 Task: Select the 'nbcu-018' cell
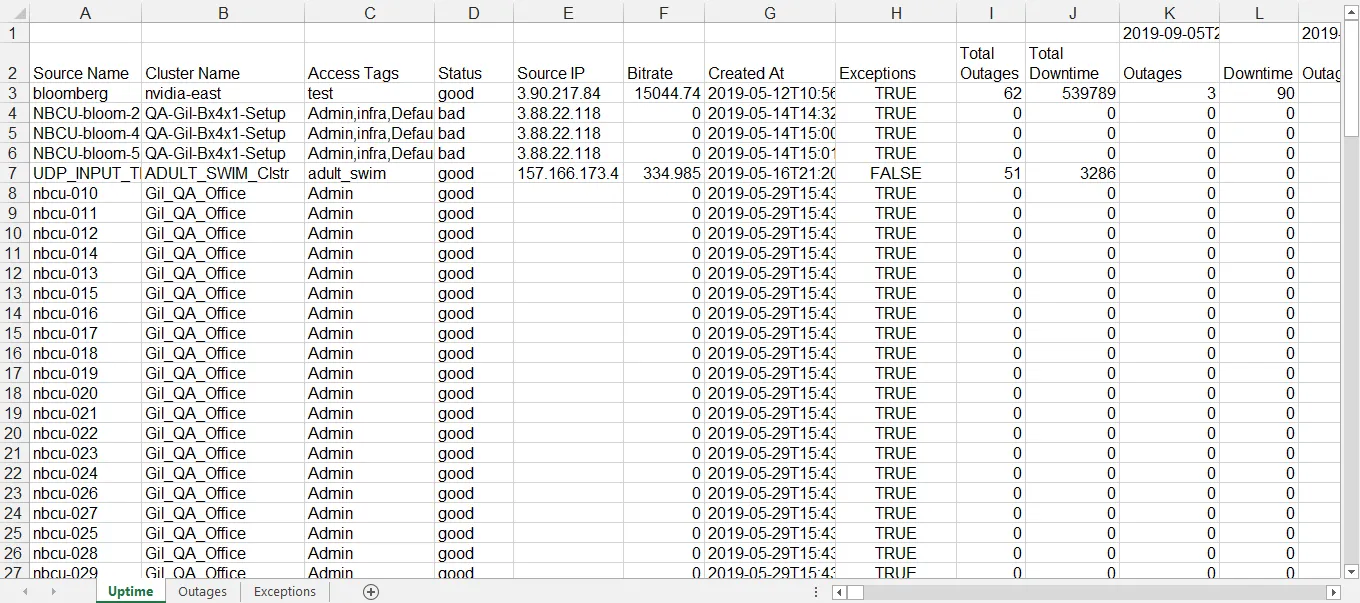pyautogui.click(x=85, y=353)
